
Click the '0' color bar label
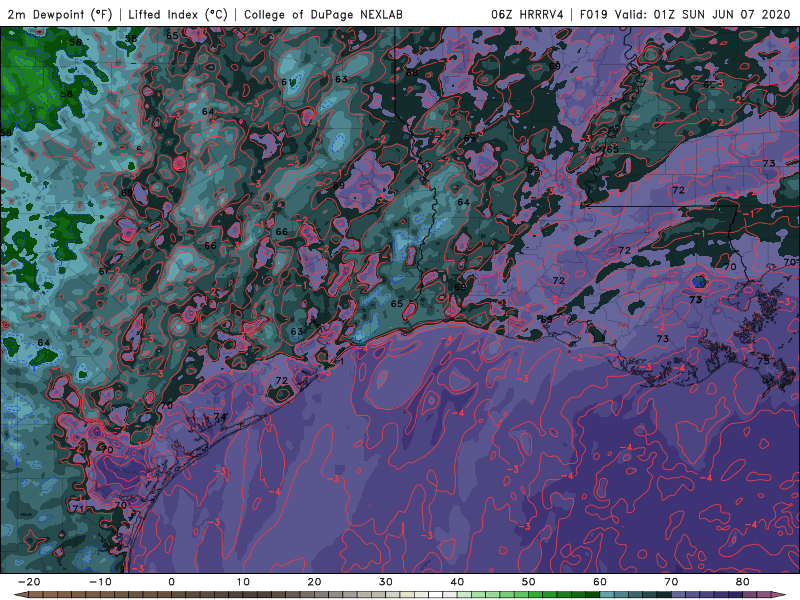[x=171, y=582]
